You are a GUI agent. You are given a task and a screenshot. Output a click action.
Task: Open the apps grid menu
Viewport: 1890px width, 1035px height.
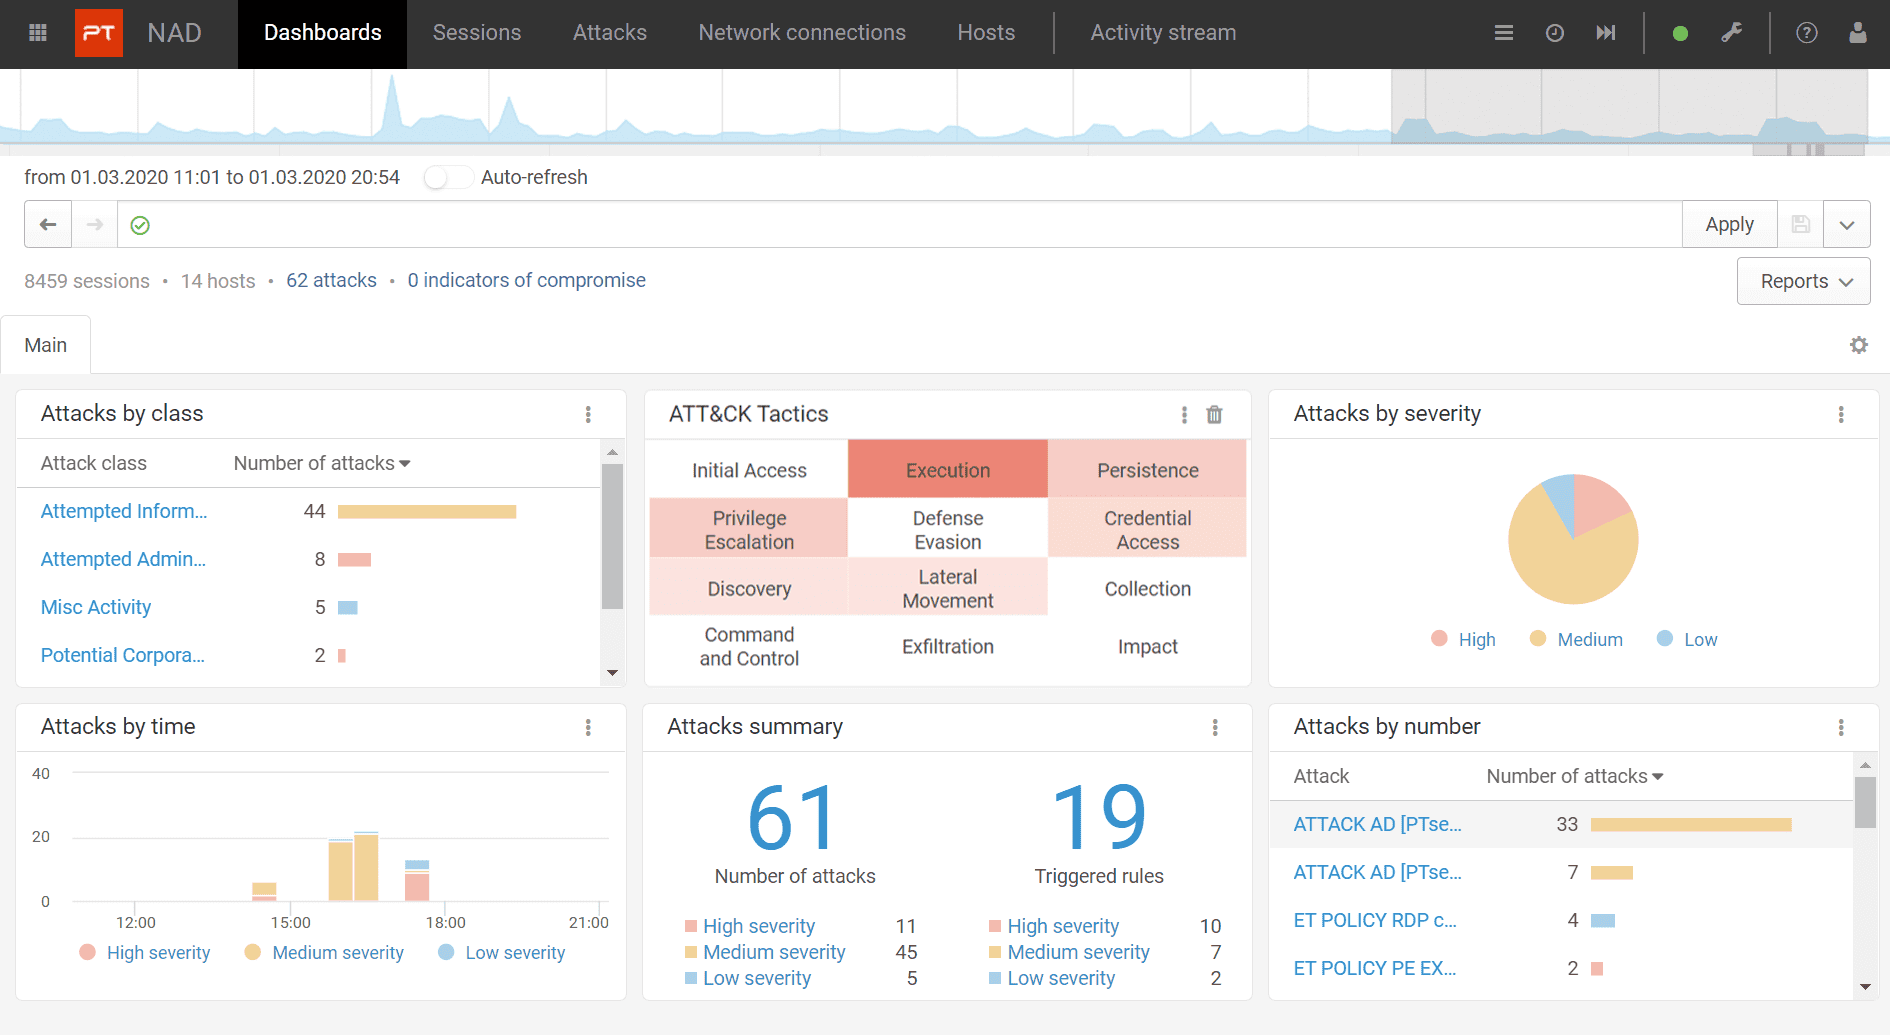[x=38, y=33]
